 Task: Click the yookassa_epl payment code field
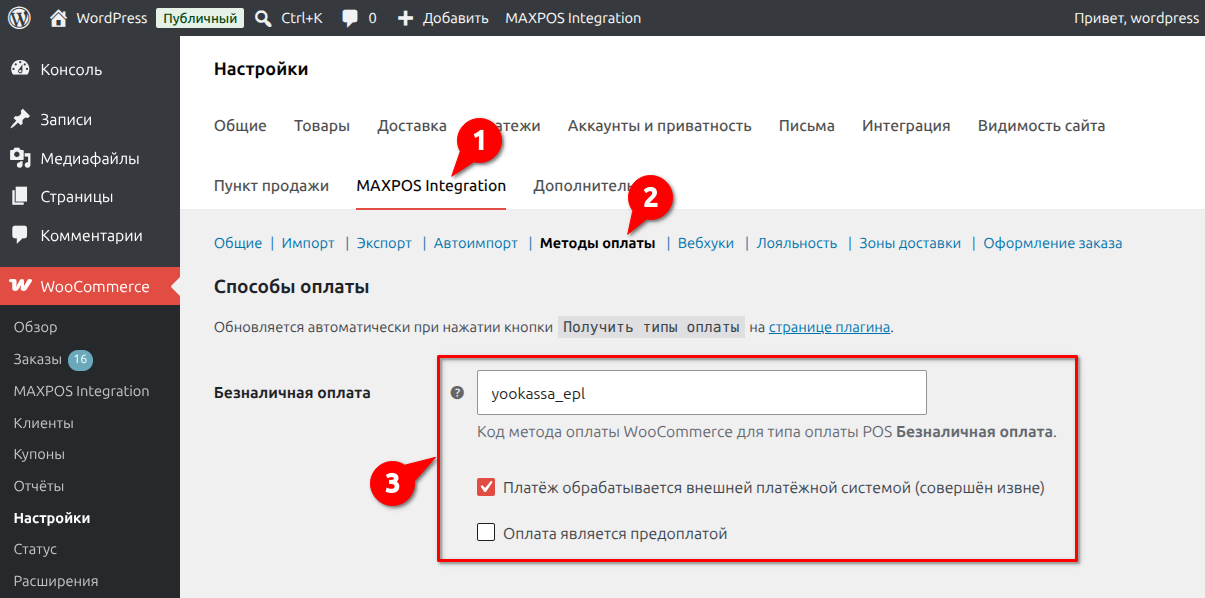point(702,392)
